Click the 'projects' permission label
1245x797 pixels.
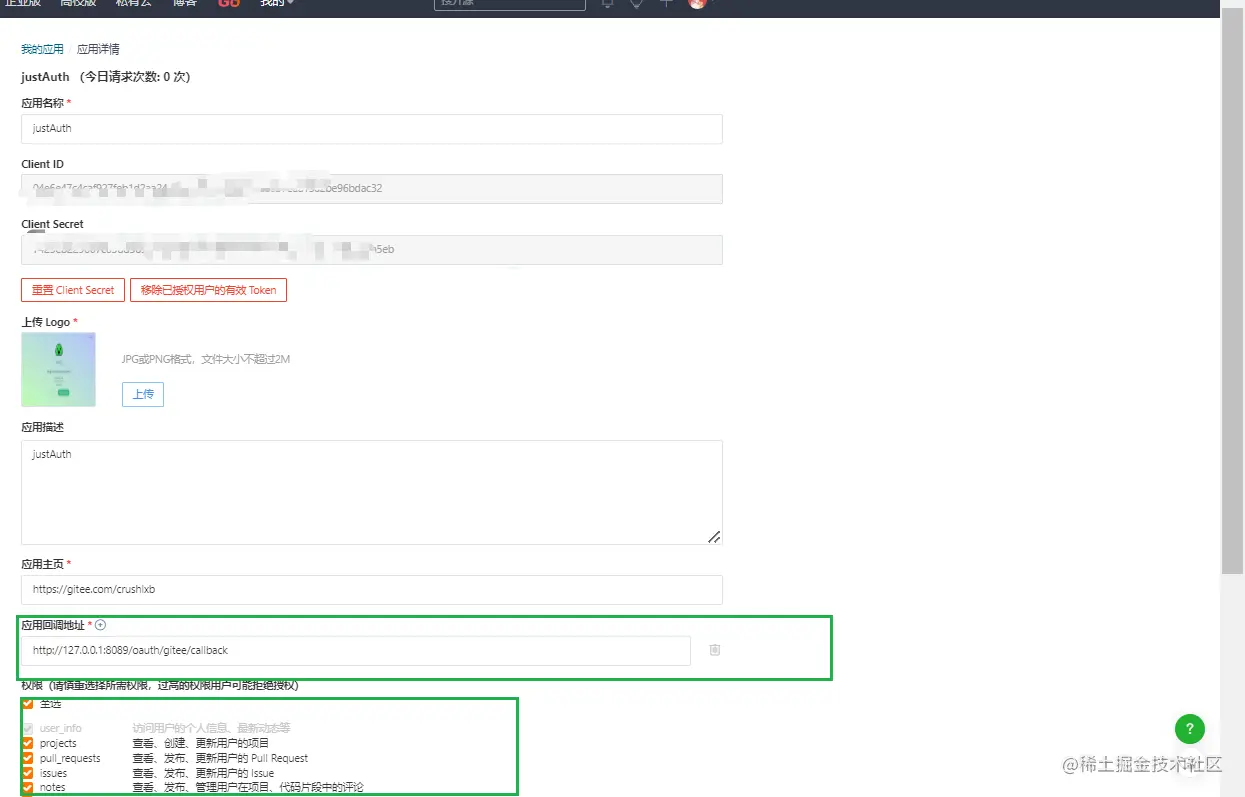(x=58, y=743)
